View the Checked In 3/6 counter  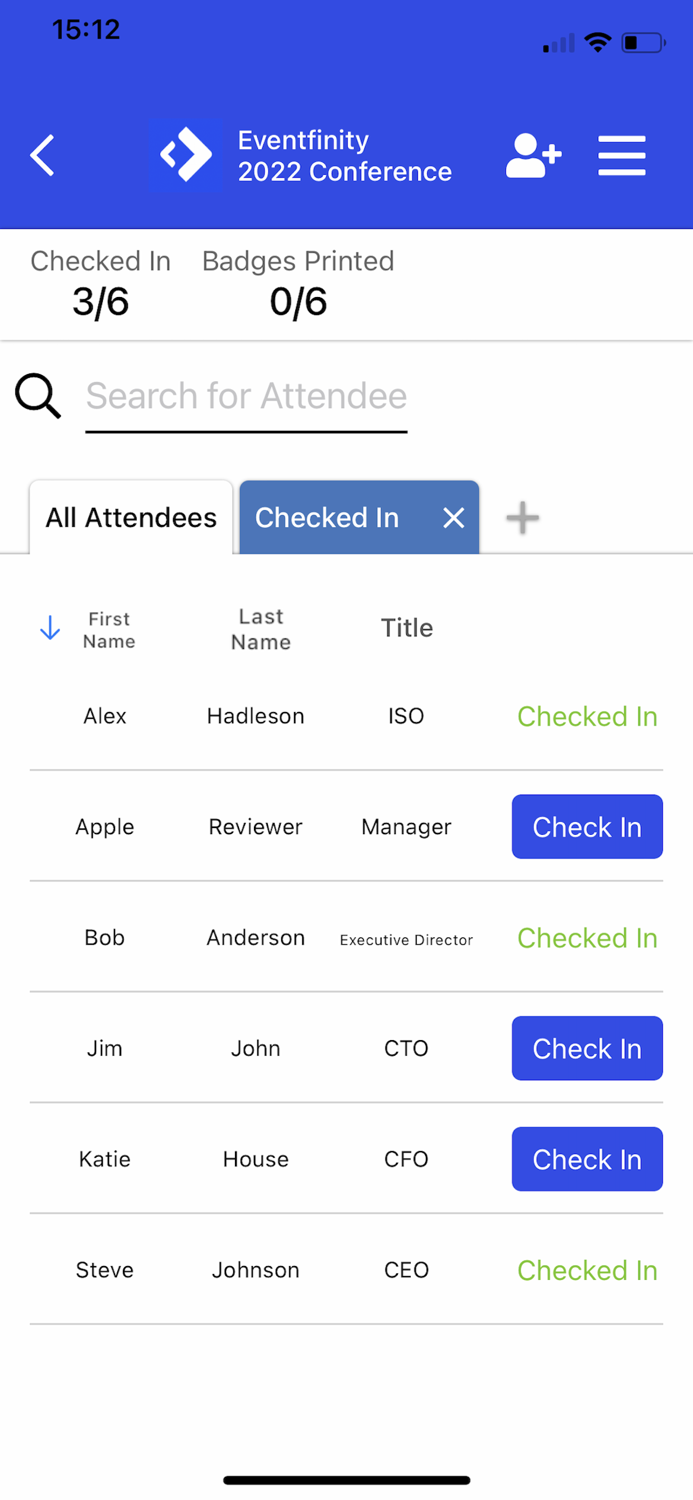(99, 283)
